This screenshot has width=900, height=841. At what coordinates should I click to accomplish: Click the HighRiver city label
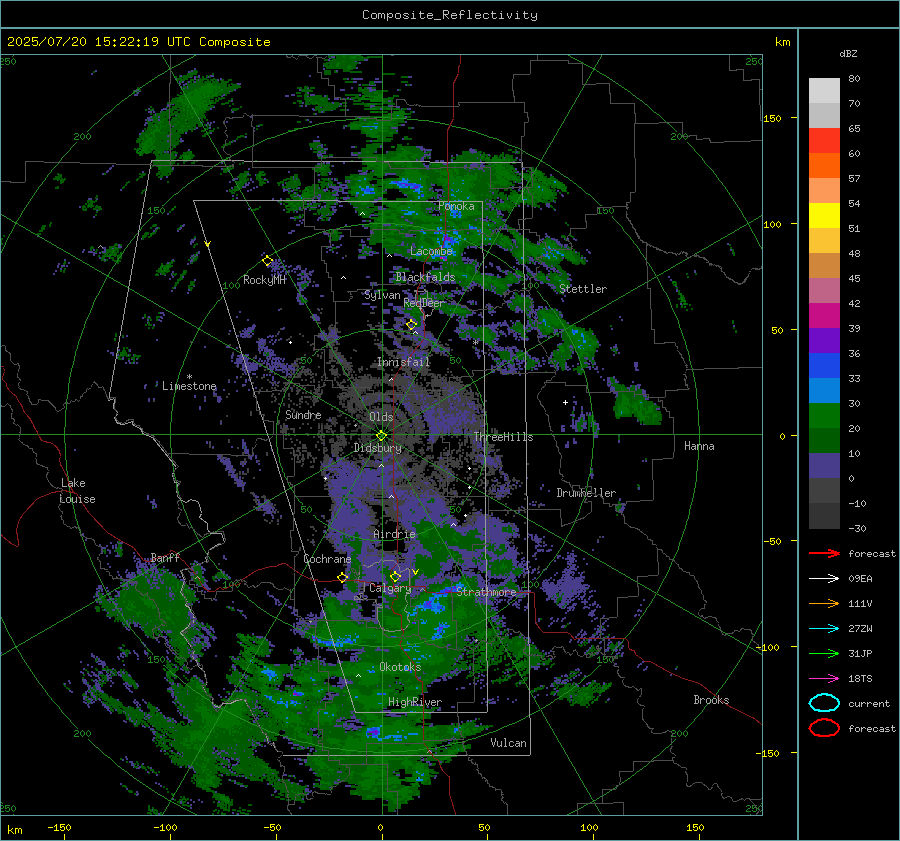tap(415, 703)
